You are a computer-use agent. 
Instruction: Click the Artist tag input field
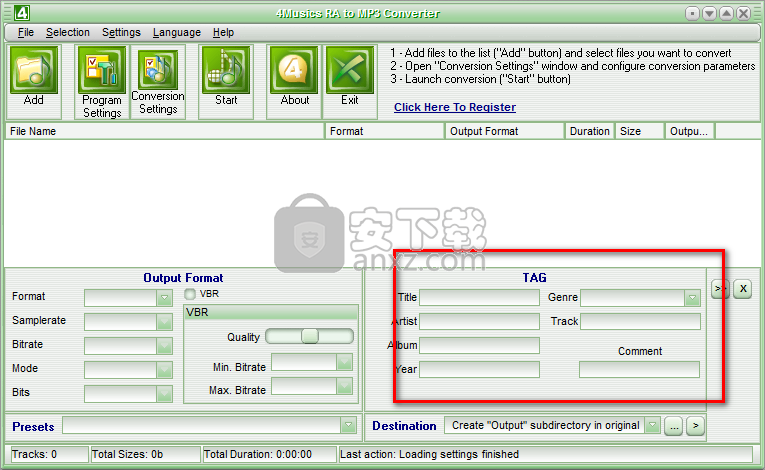pos(479,321)
